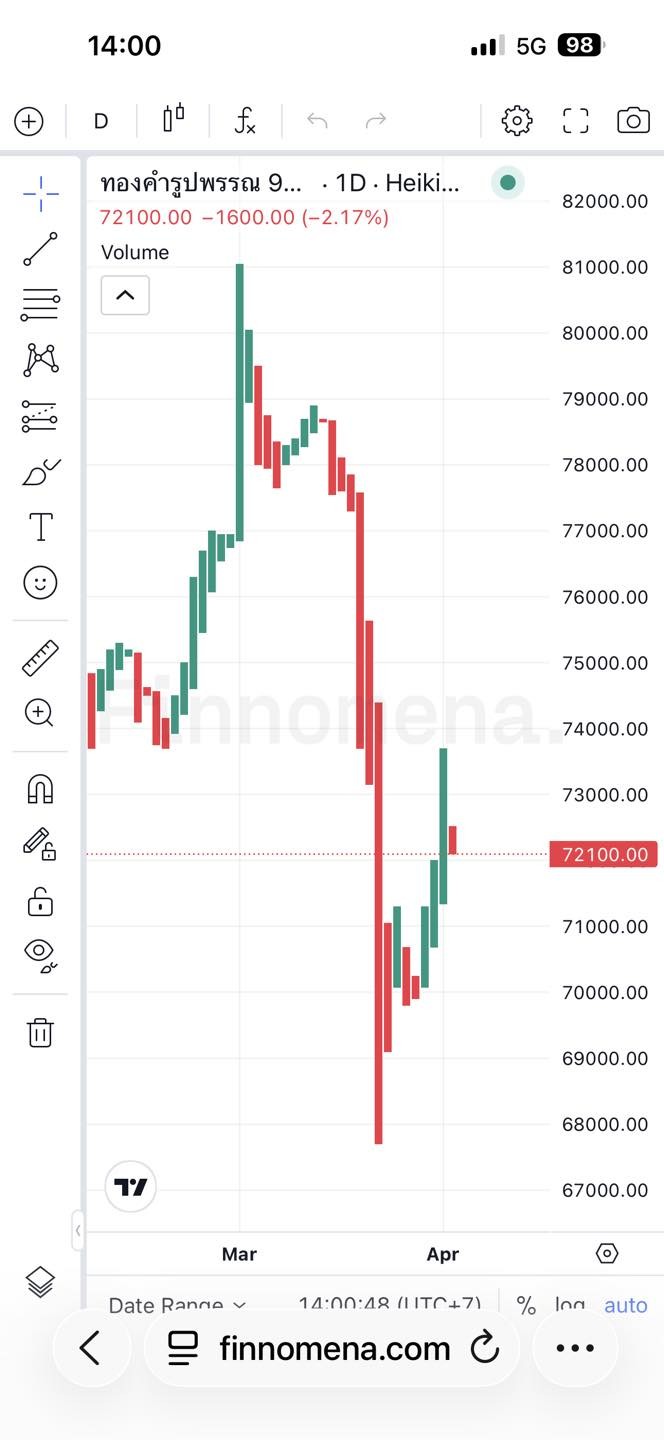The width and height of the screenshot is (664, 1440).
Task: Open the D timeframe interval selector
Action: [x=101, y=121]
